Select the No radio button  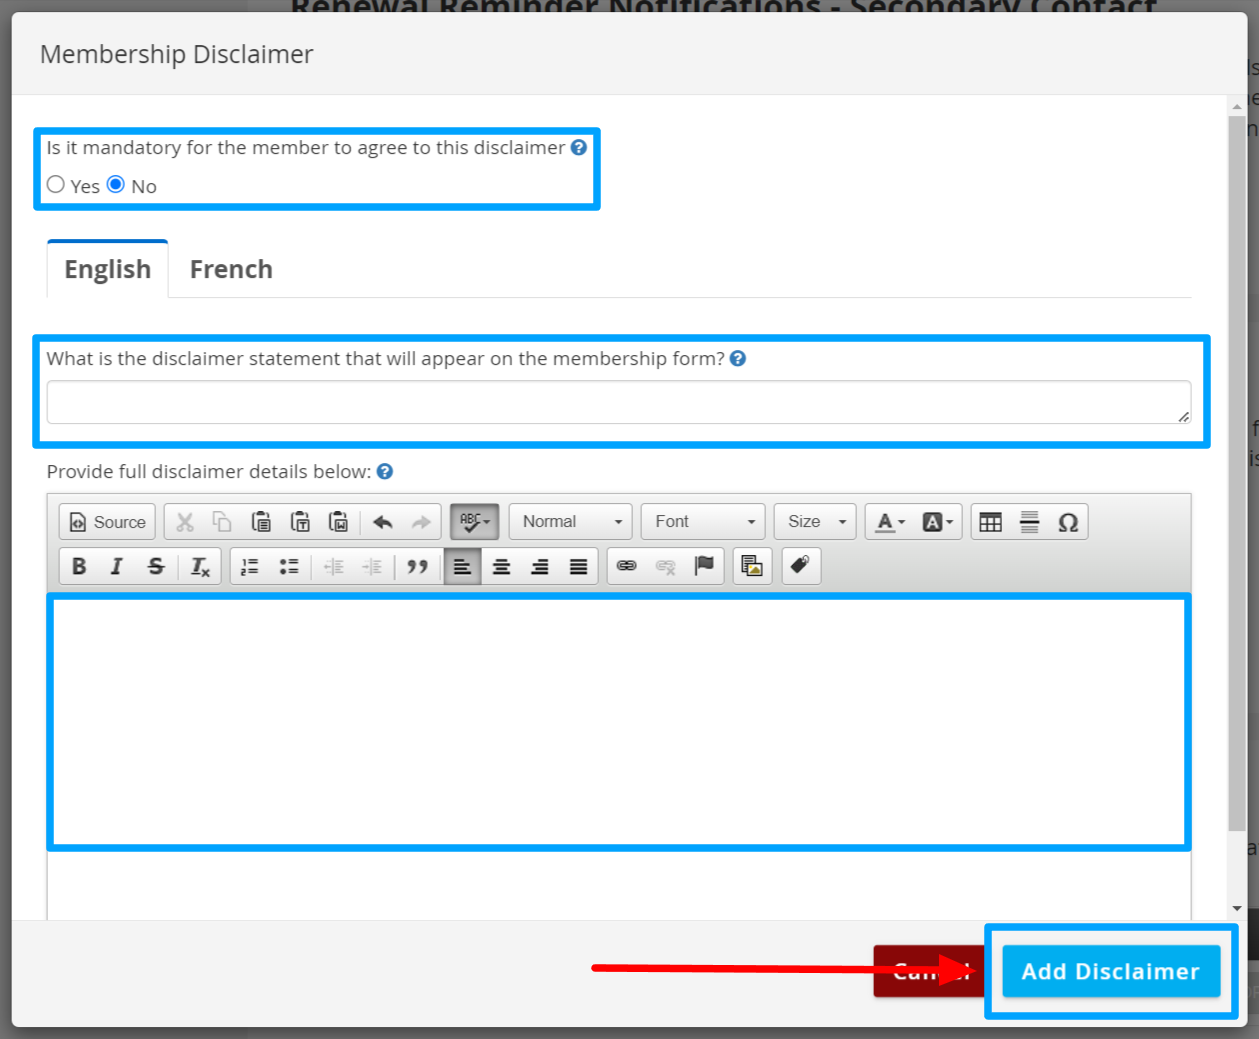click(116, 185)
